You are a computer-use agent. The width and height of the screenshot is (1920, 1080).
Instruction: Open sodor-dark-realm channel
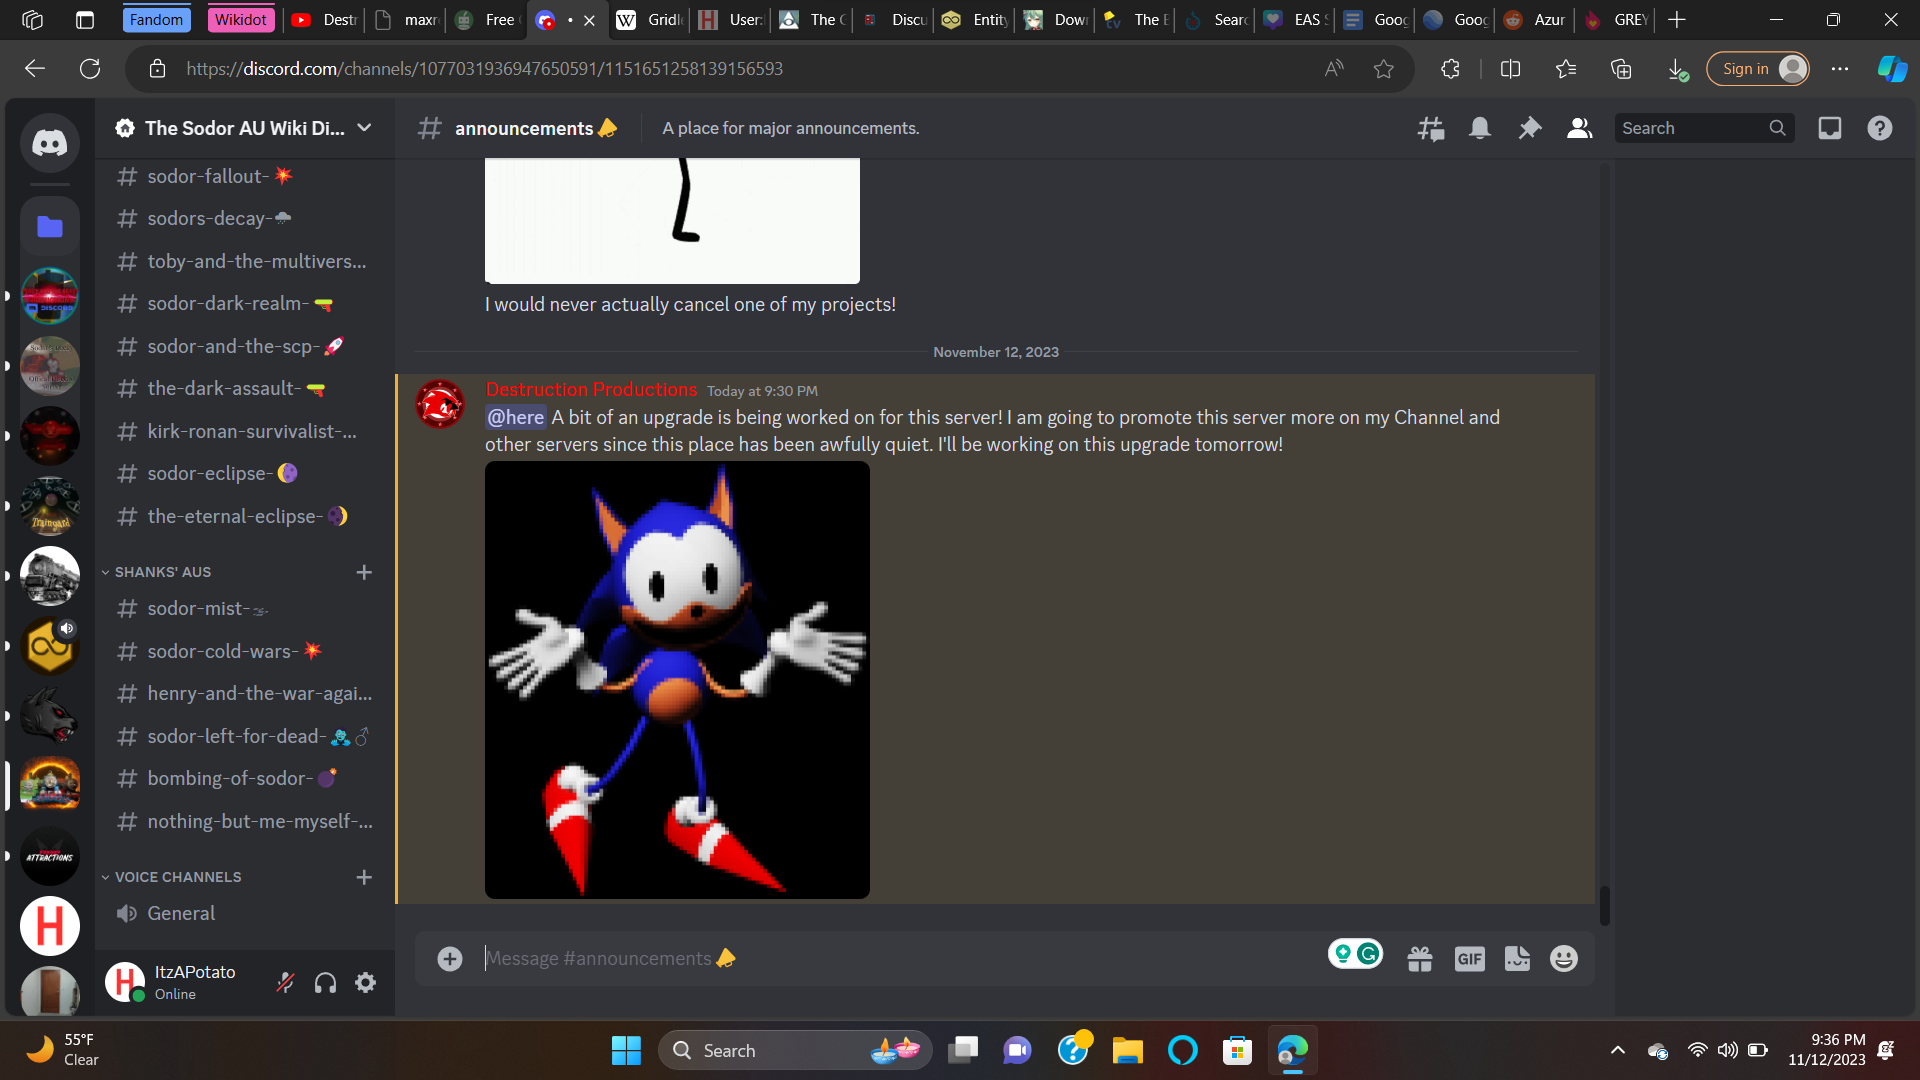pyautogui.click(x=245, y=303)
